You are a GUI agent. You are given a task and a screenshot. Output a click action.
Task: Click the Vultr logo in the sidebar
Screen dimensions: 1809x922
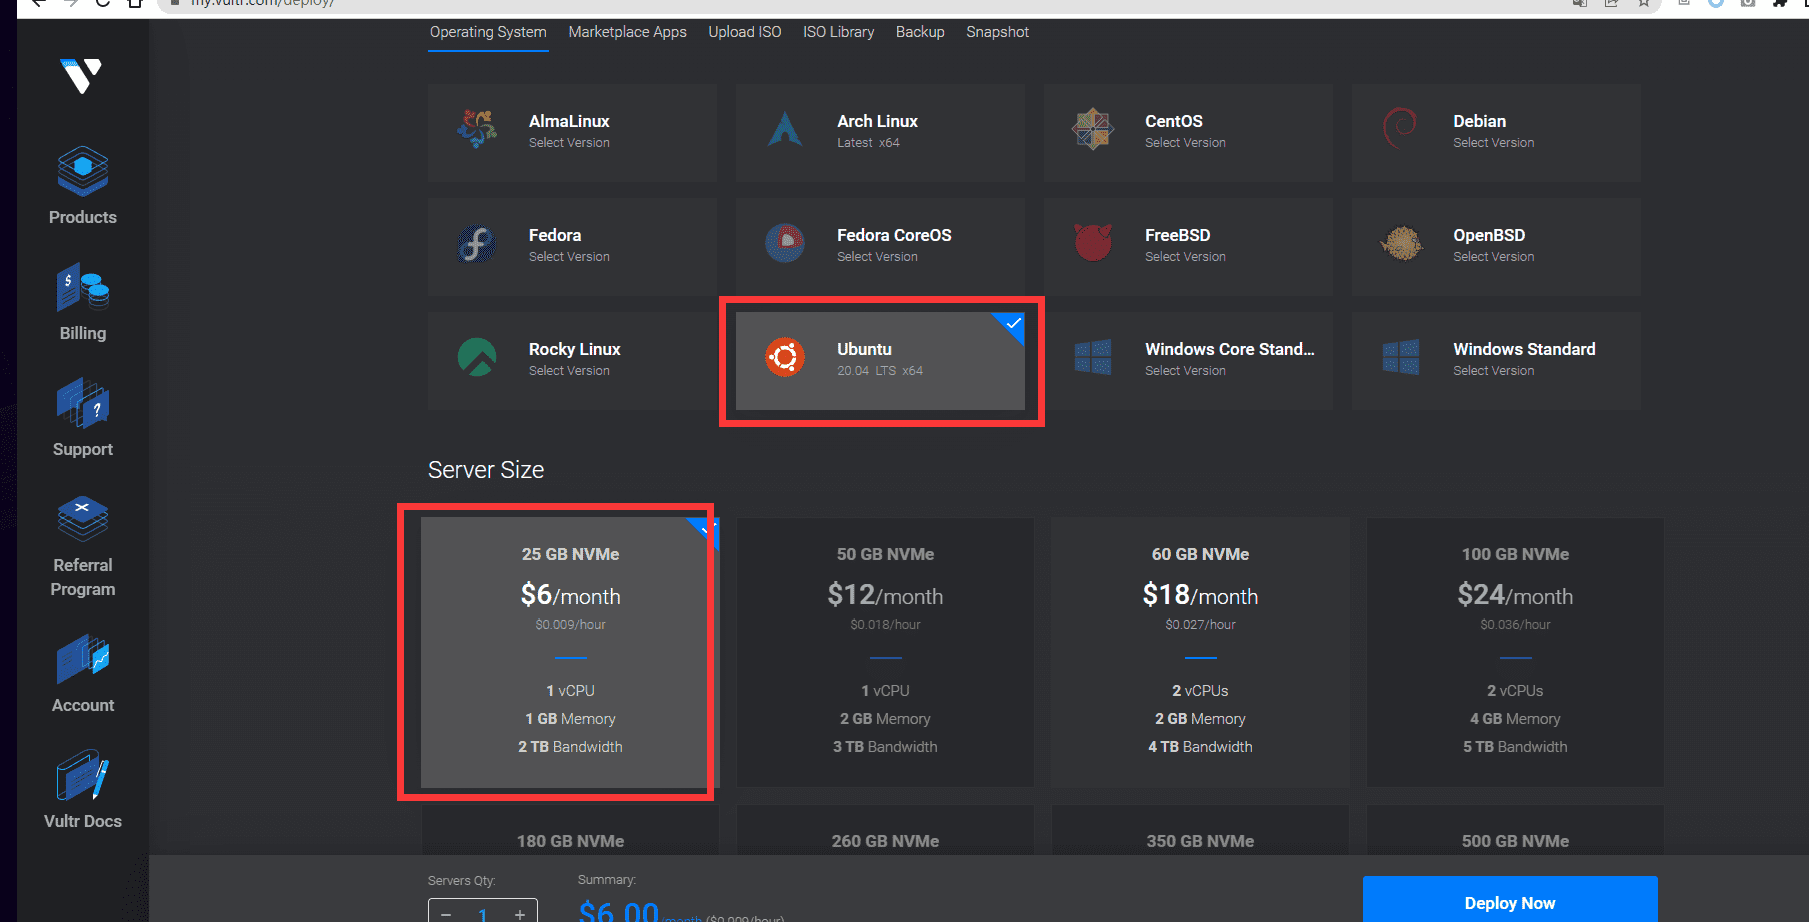point(82,76)
